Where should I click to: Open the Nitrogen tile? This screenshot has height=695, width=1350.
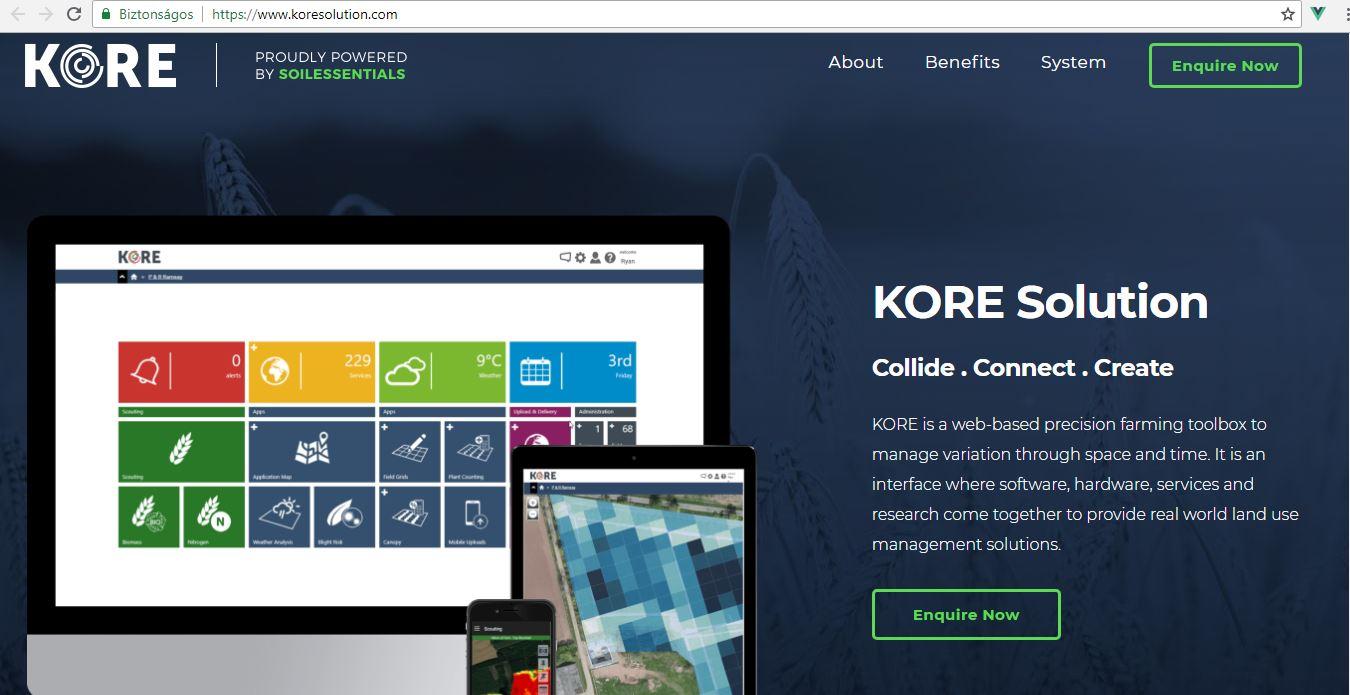tap(214, 517)
